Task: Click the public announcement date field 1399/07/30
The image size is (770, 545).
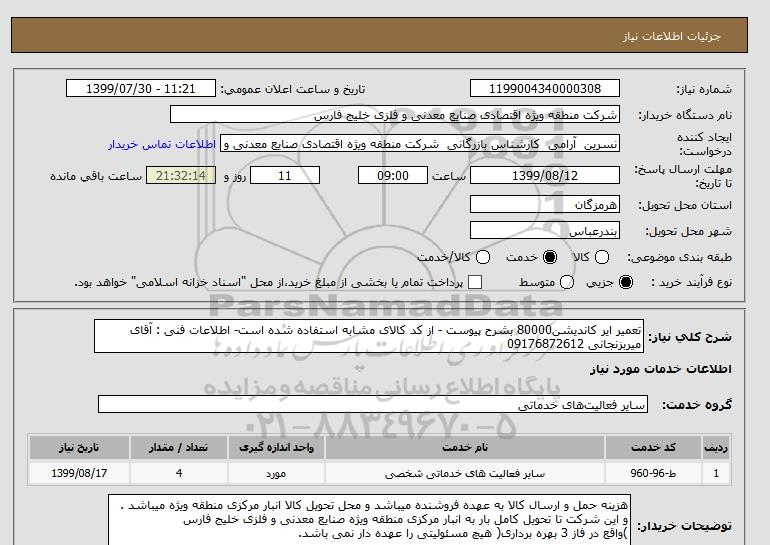Action: (x=141, y=89)
